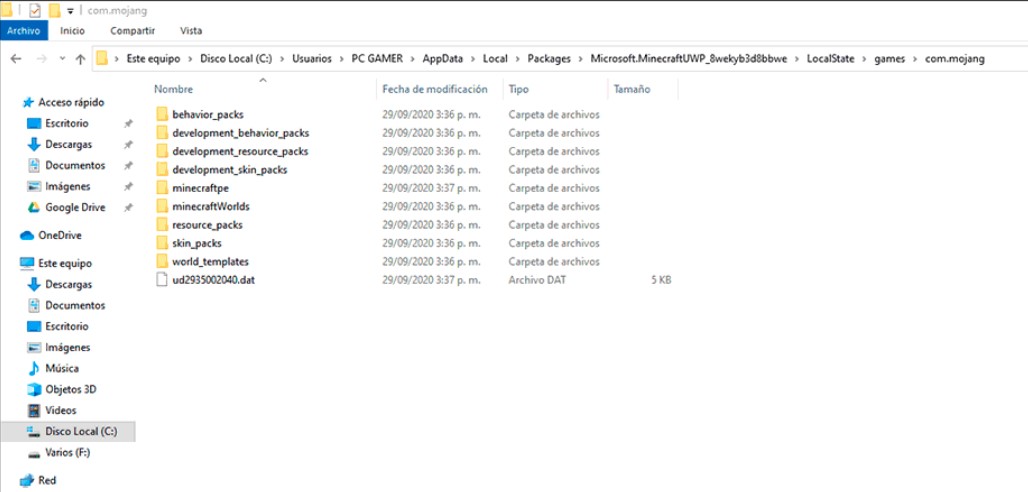This screenshot has height=492, width=1028.
Task: Select the behavior_packs folder icon
Action: point(162,115)
